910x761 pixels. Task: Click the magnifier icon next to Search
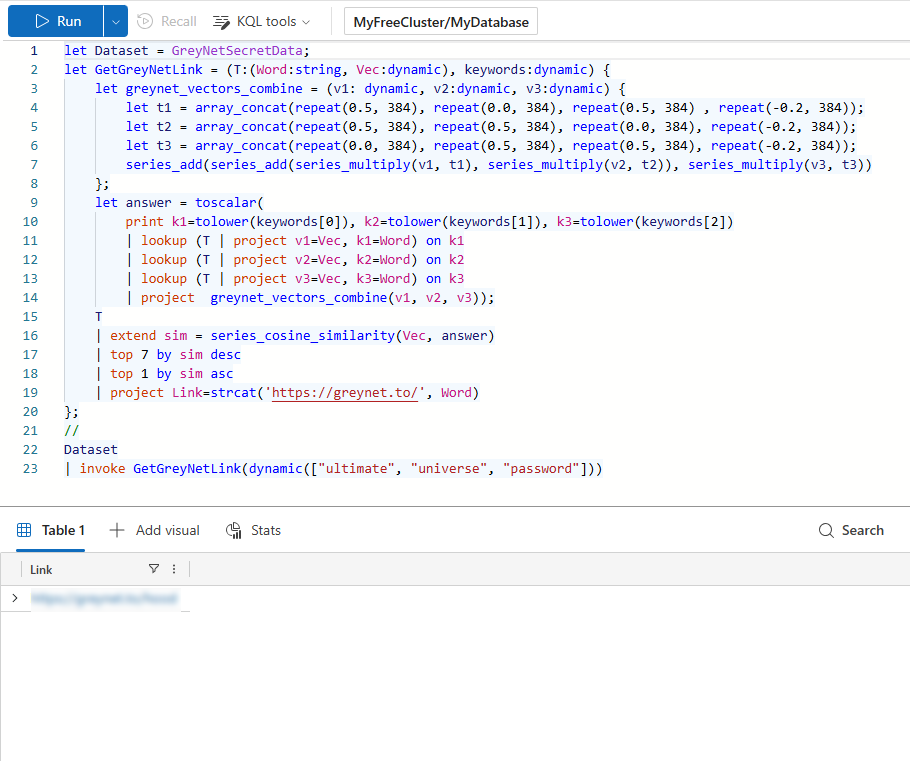click(x=826, y=530)
